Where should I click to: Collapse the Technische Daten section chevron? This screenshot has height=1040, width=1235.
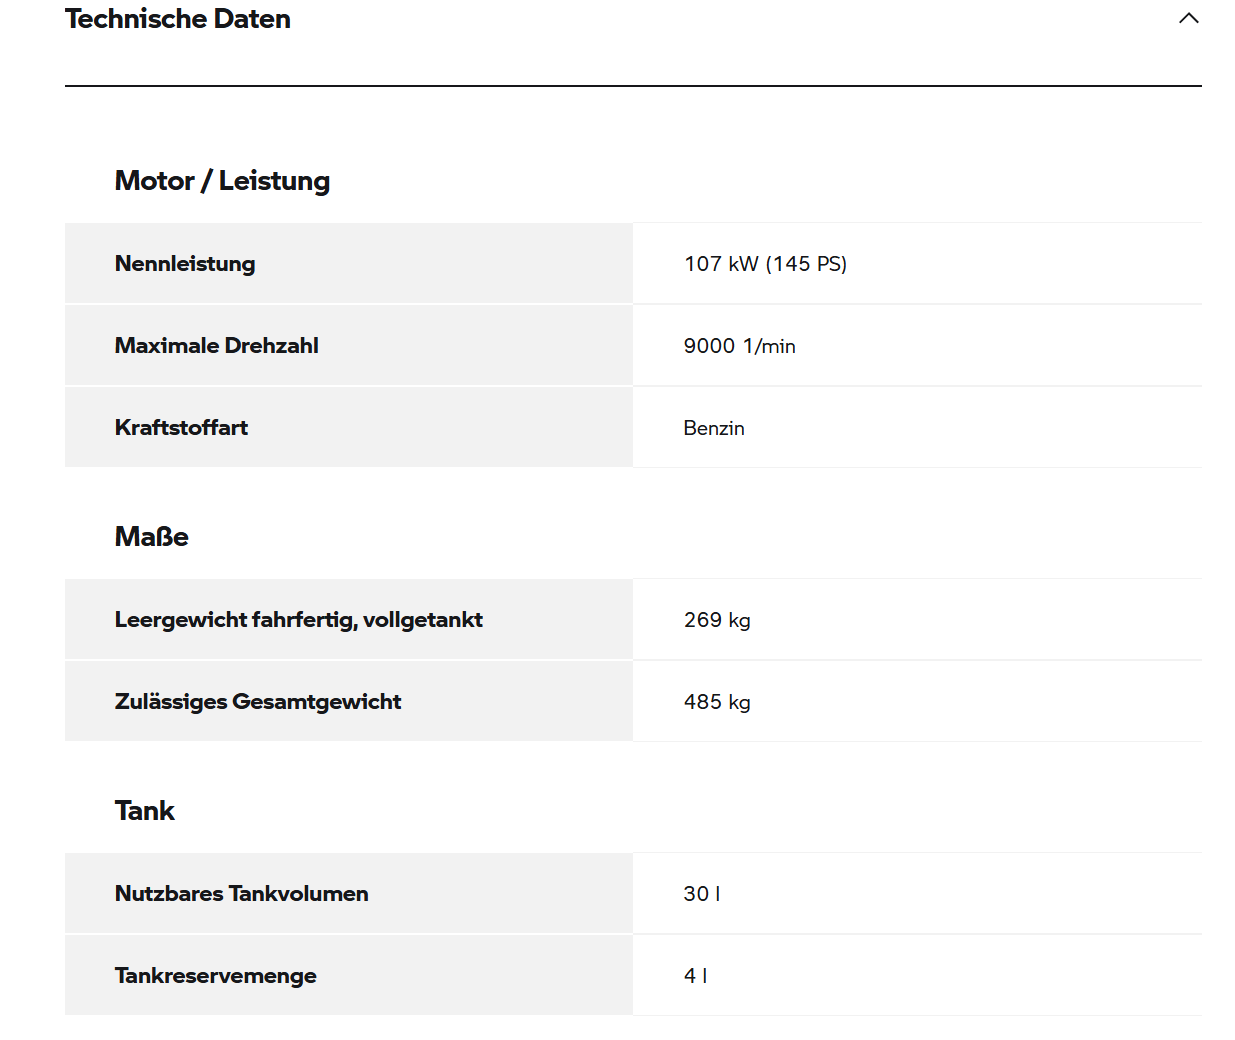[1188, 18]
